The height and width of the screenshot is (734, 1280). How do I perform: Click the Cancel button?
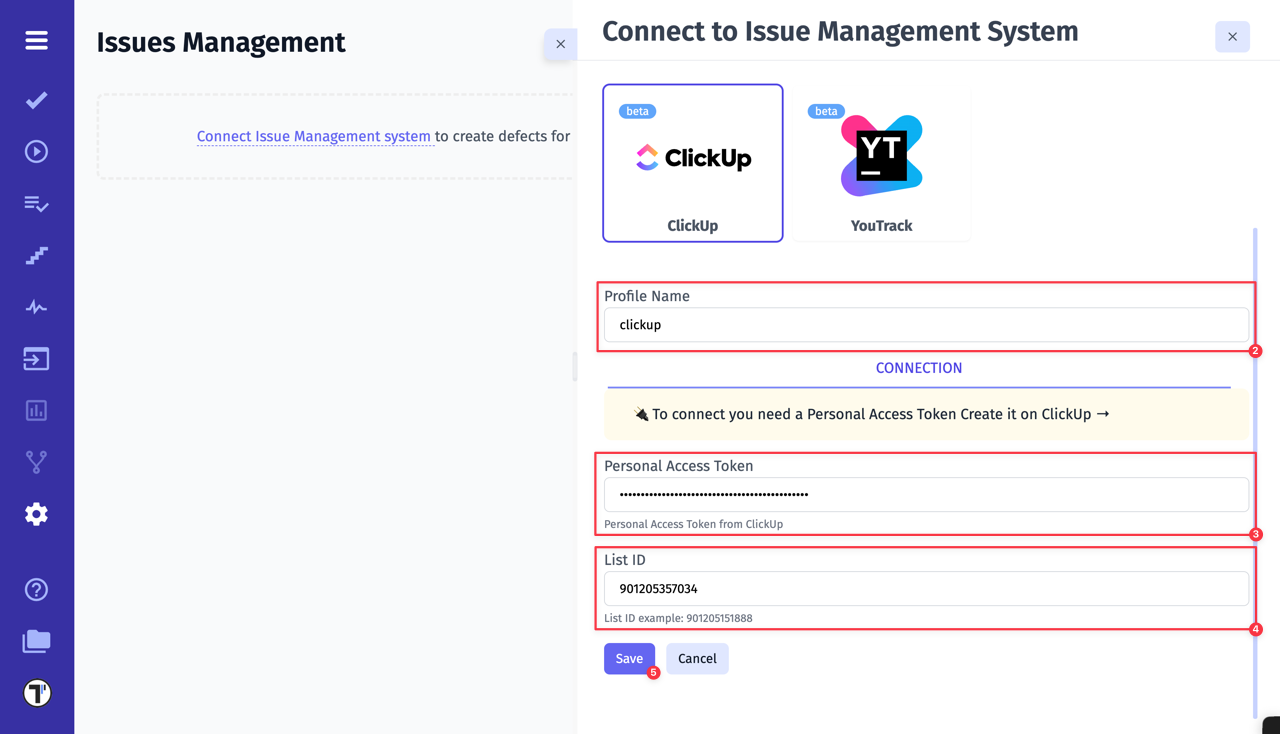pos(697,658)
